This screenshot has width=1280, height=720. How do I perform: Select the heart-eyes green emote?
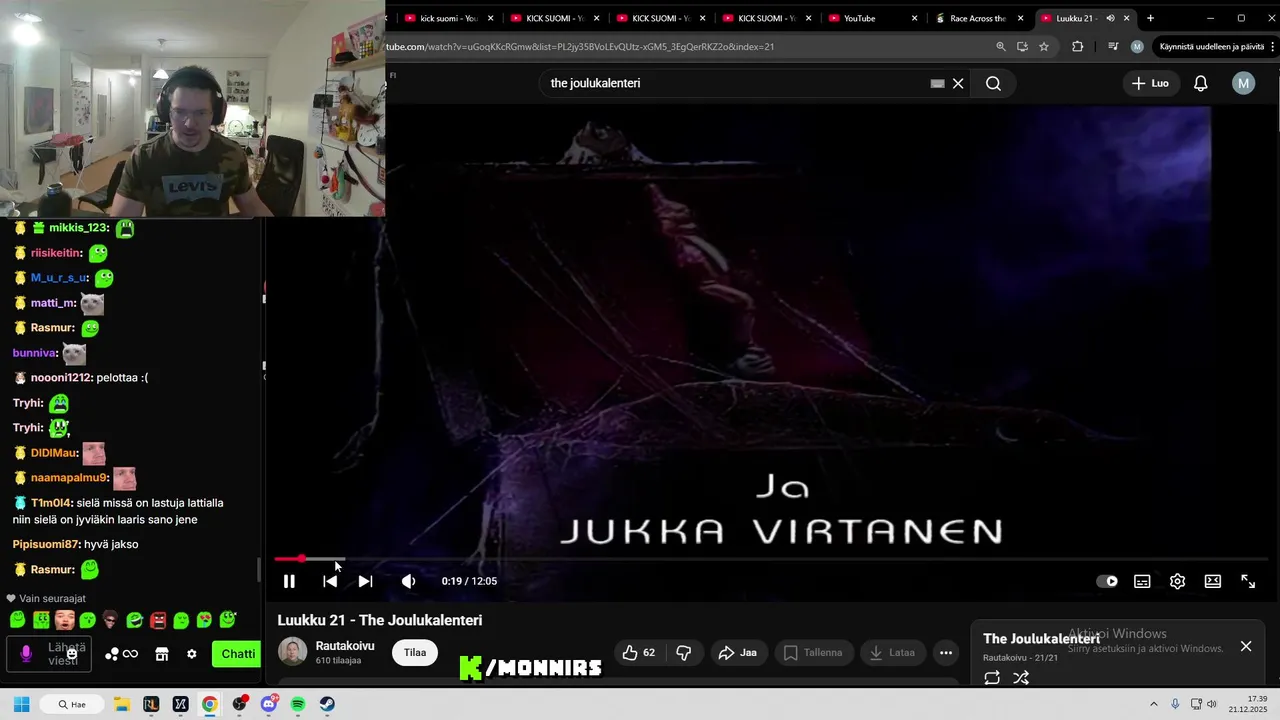point(204,620)
